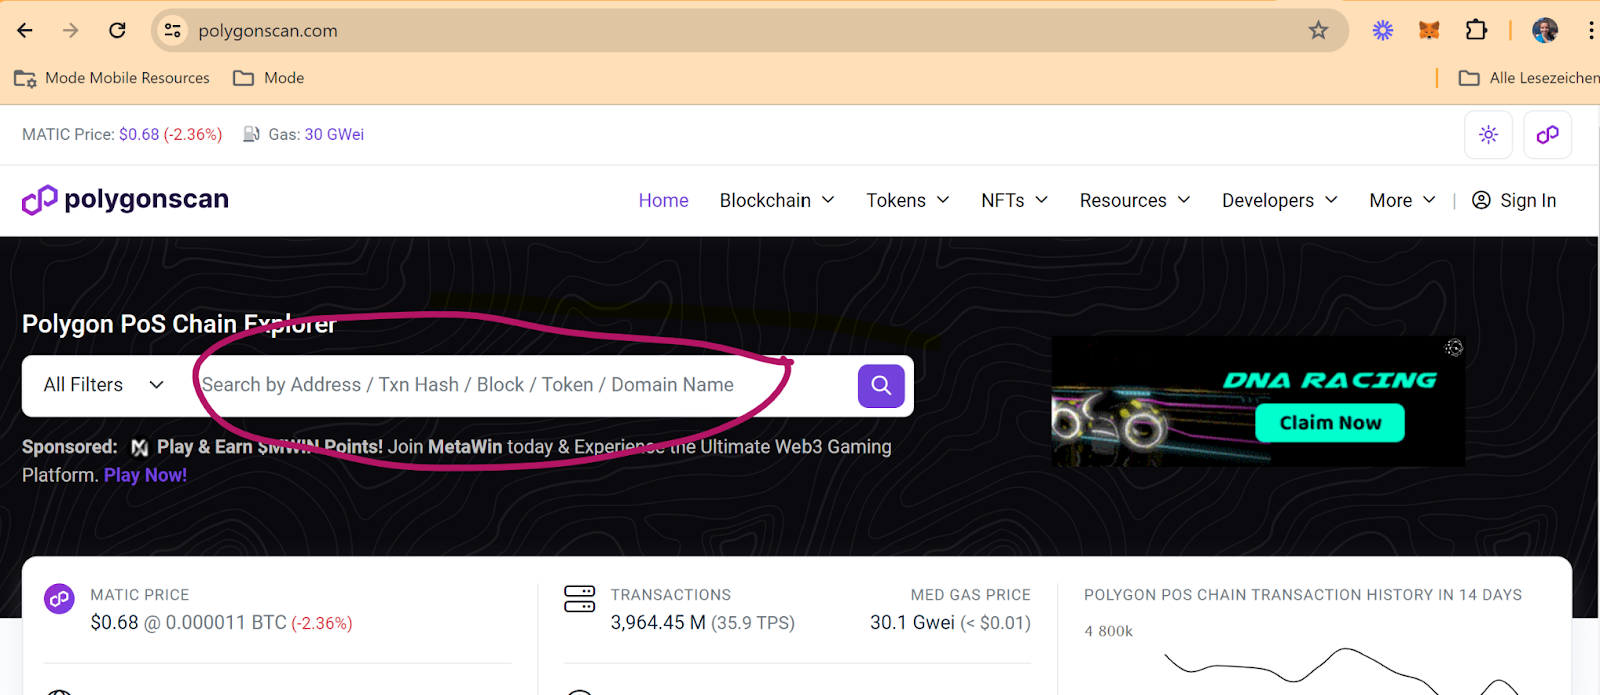Open the All Filters dropdown
Viewport: 1600px width, 695px height.
click(104, 385)
